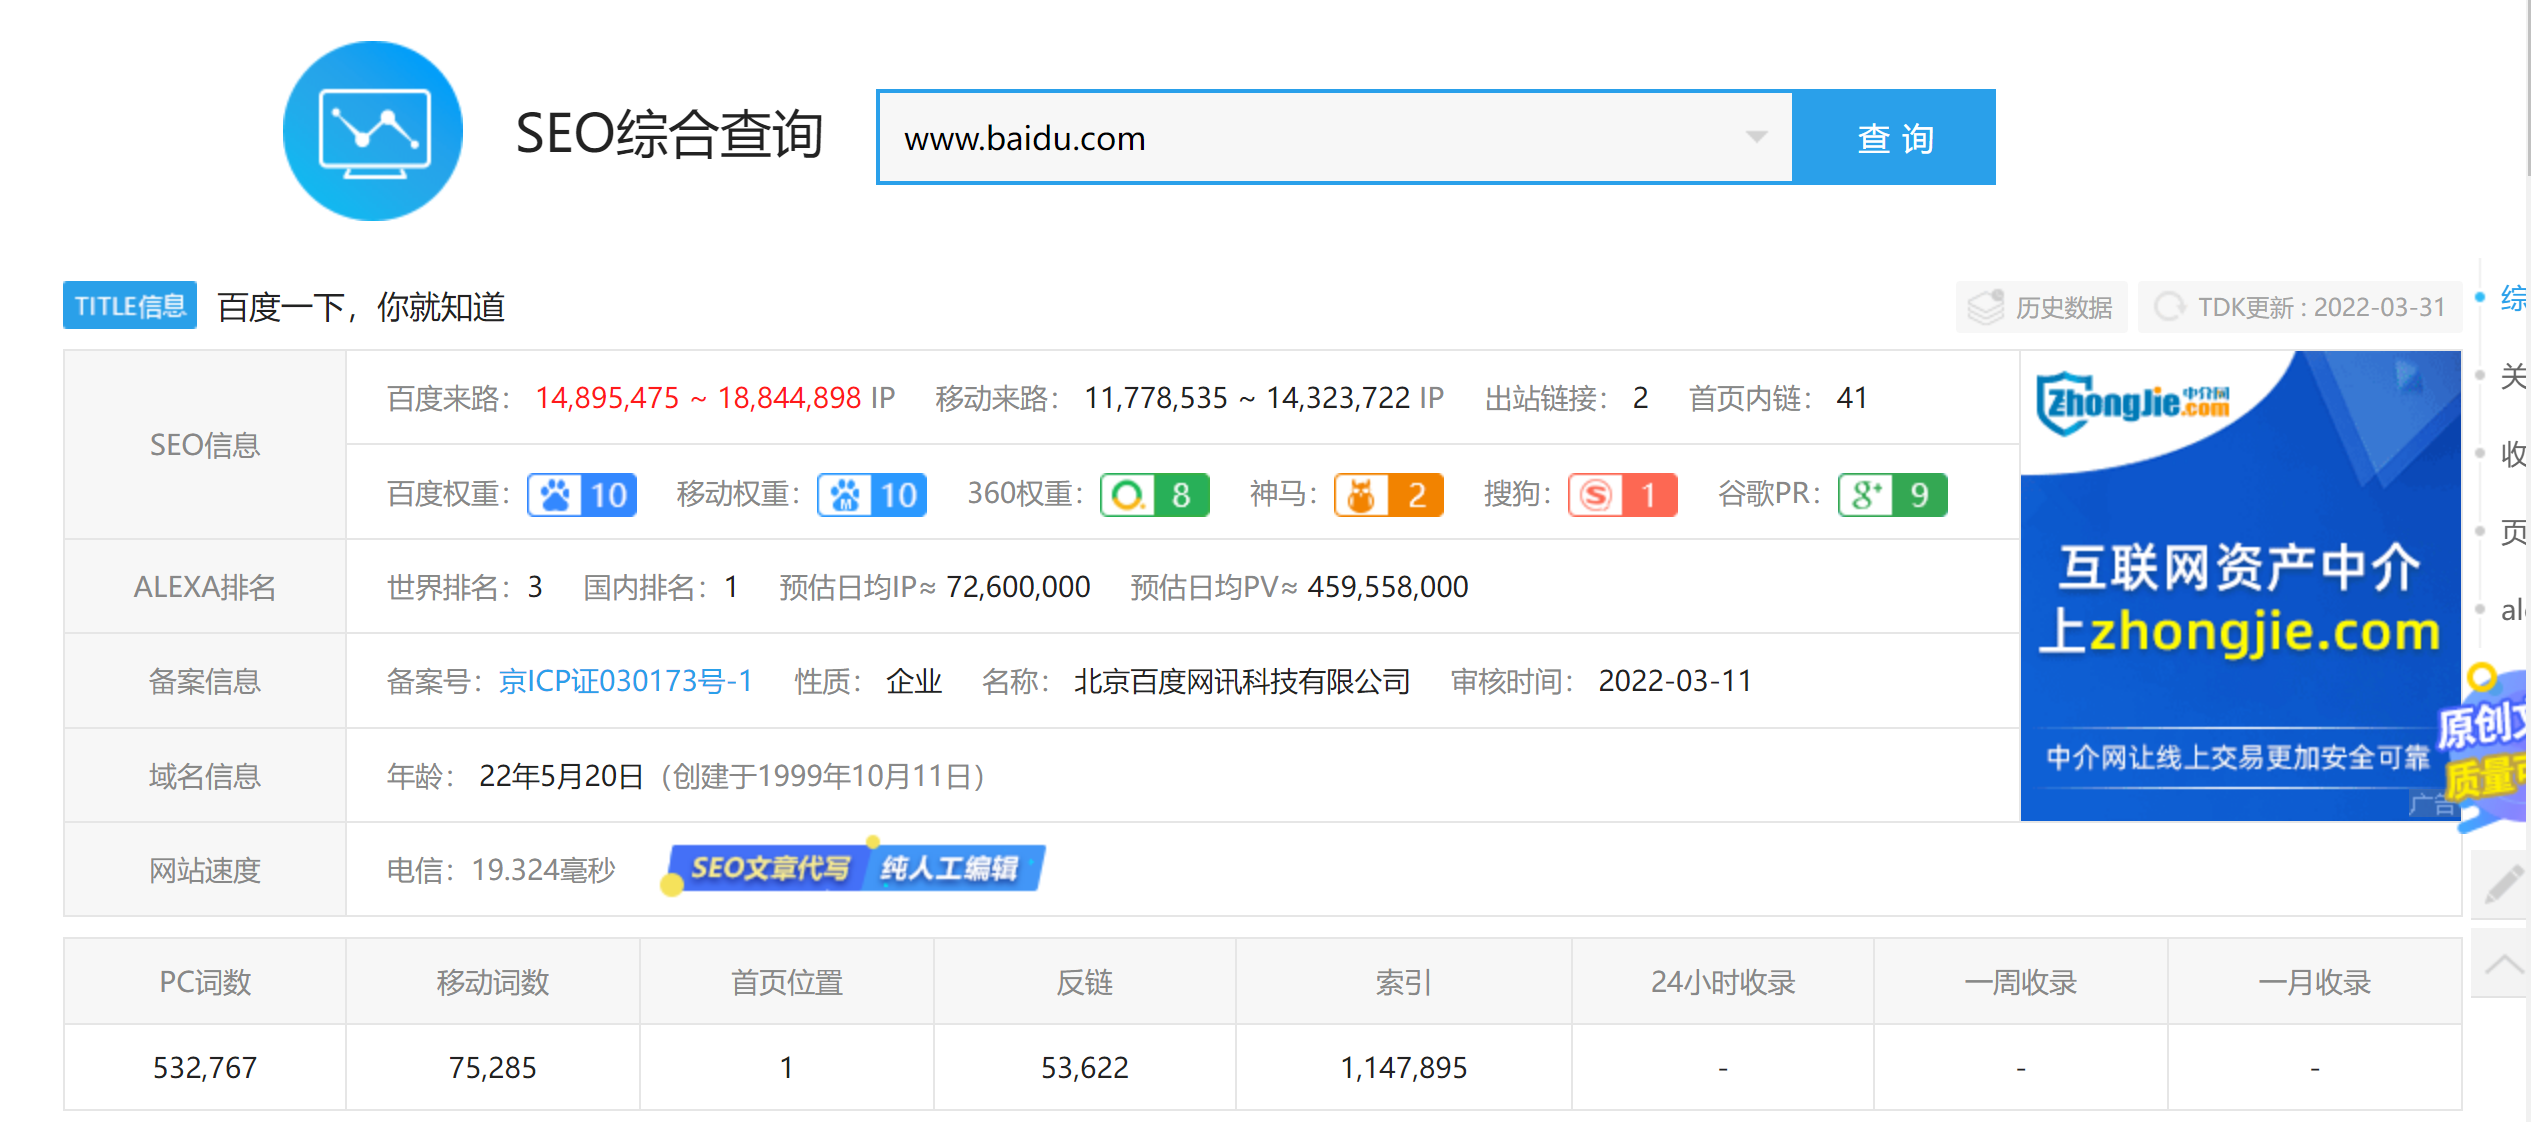This screenshot has width=2531, height=1122.
Task: Click company name 北京百度网讯科技有限公司
Action: (x=1242, y=681)
